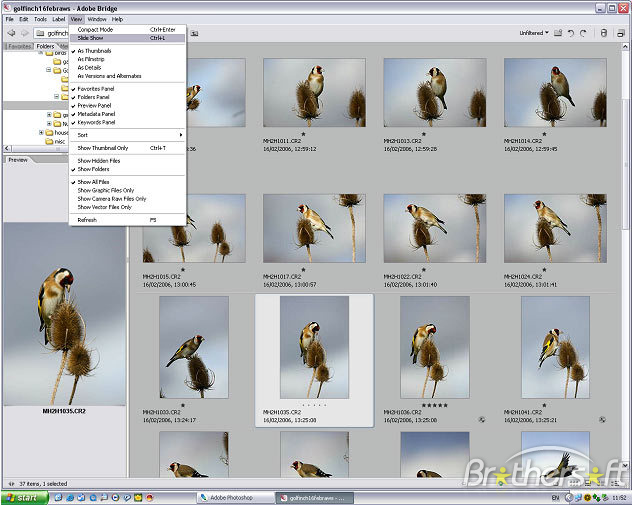The width and height of the screenshot is (632, 505).
Task: Click the rating dots under MH2H1035.CR2
Action: [x=314, y=405]
